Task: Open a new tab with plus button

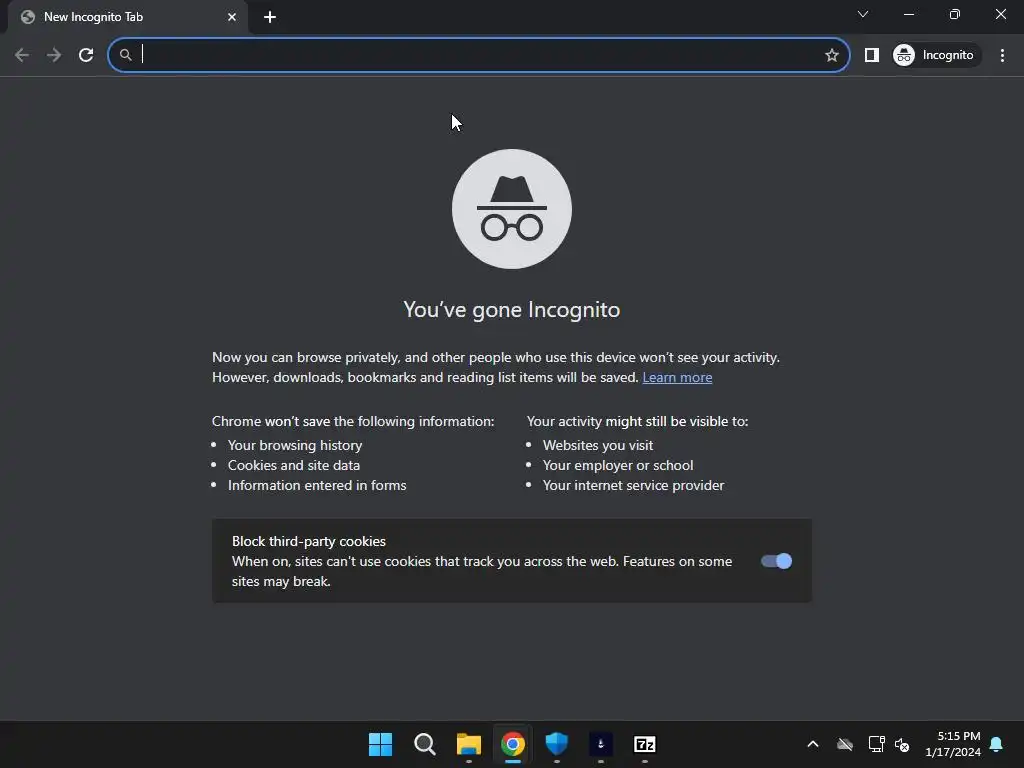Action: click(270, 17)
